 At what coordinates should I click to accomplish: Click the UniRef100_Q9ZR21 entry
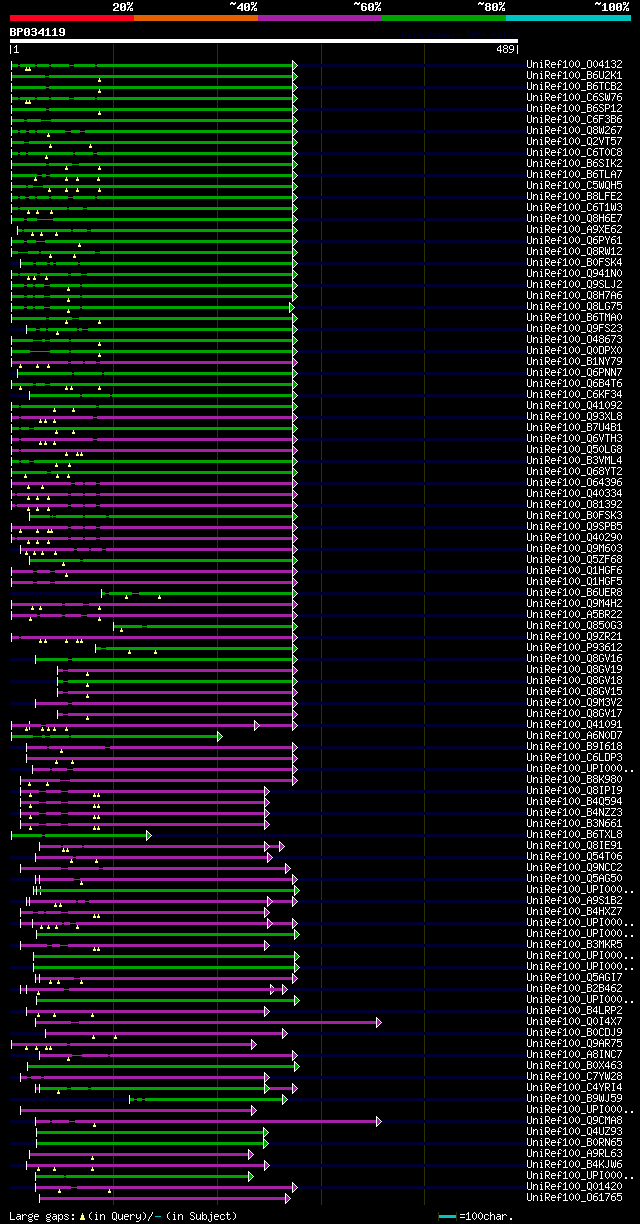(574, 637)
